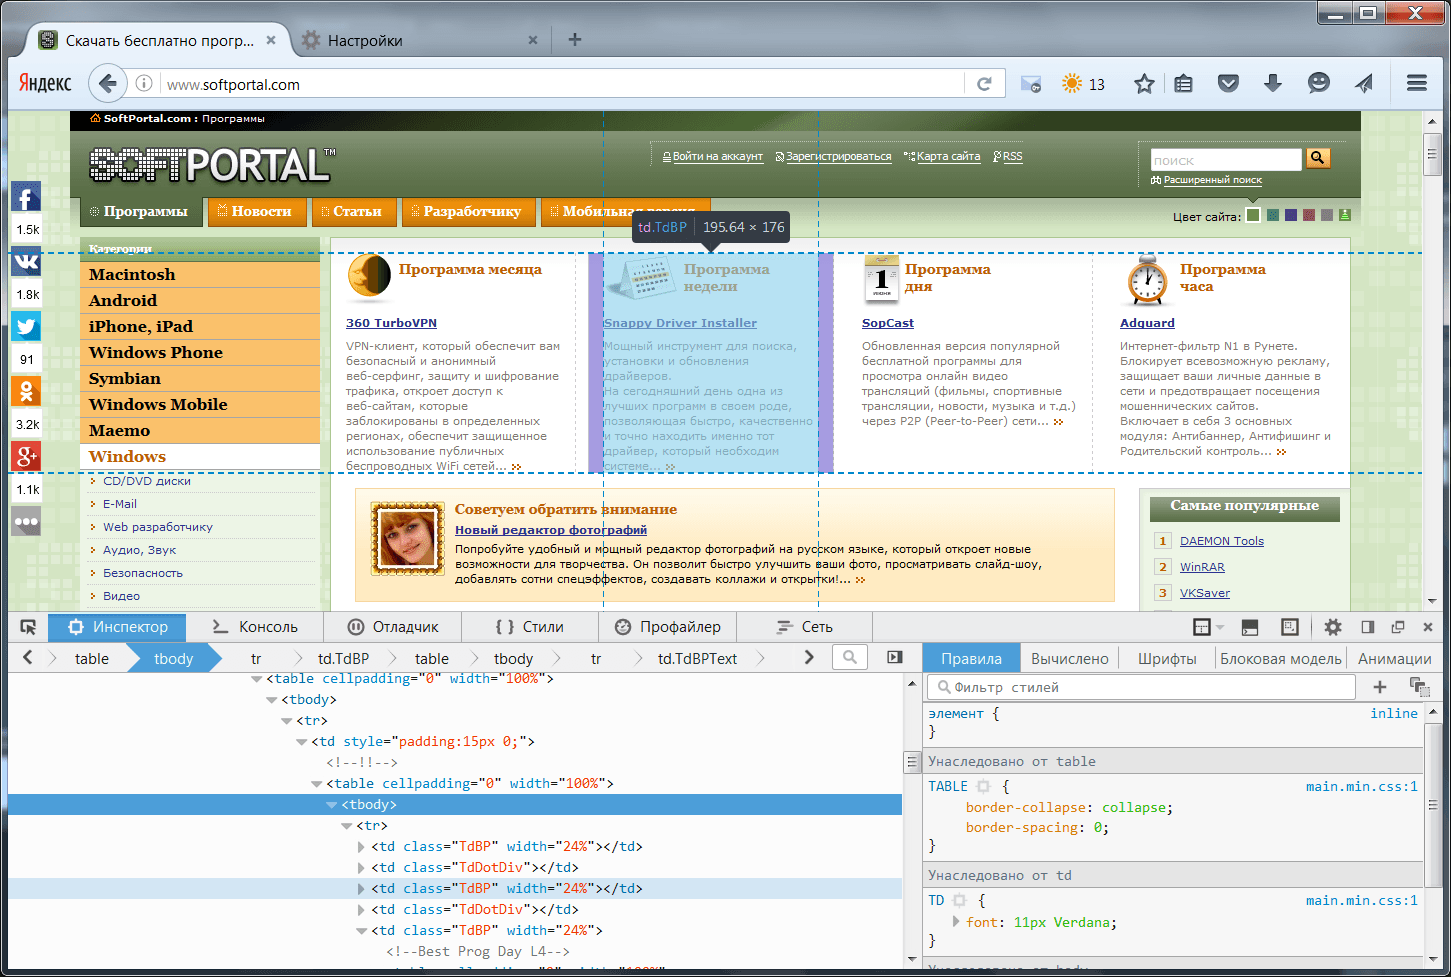
Task: Switch to the Отладчик devtools tab
Action: pyautogui.click(x=394, y=627)
